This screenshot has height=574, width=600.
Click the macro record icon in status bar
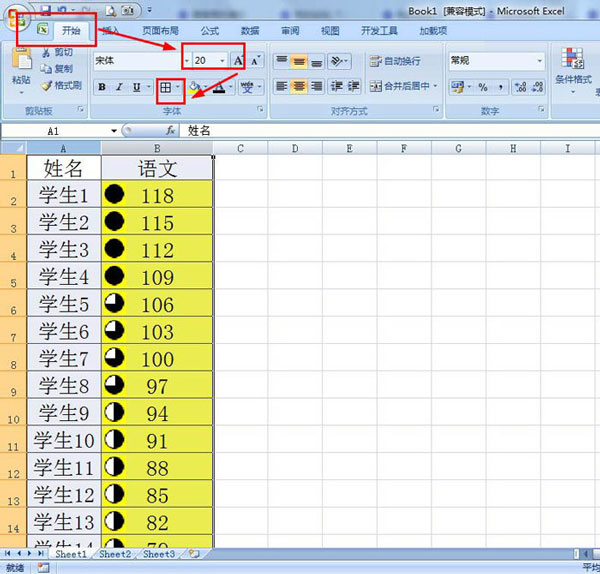(x=43, y=568)
